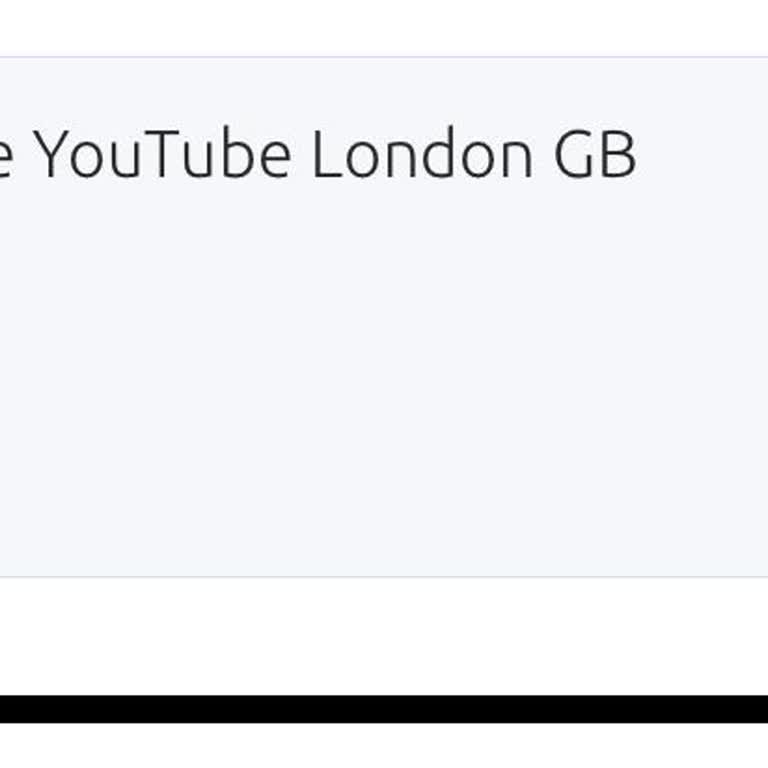Click the letter "B" in GB
The width and height of the screenshot is (768, 768).
pyautogui.click(x=619, y=156)
